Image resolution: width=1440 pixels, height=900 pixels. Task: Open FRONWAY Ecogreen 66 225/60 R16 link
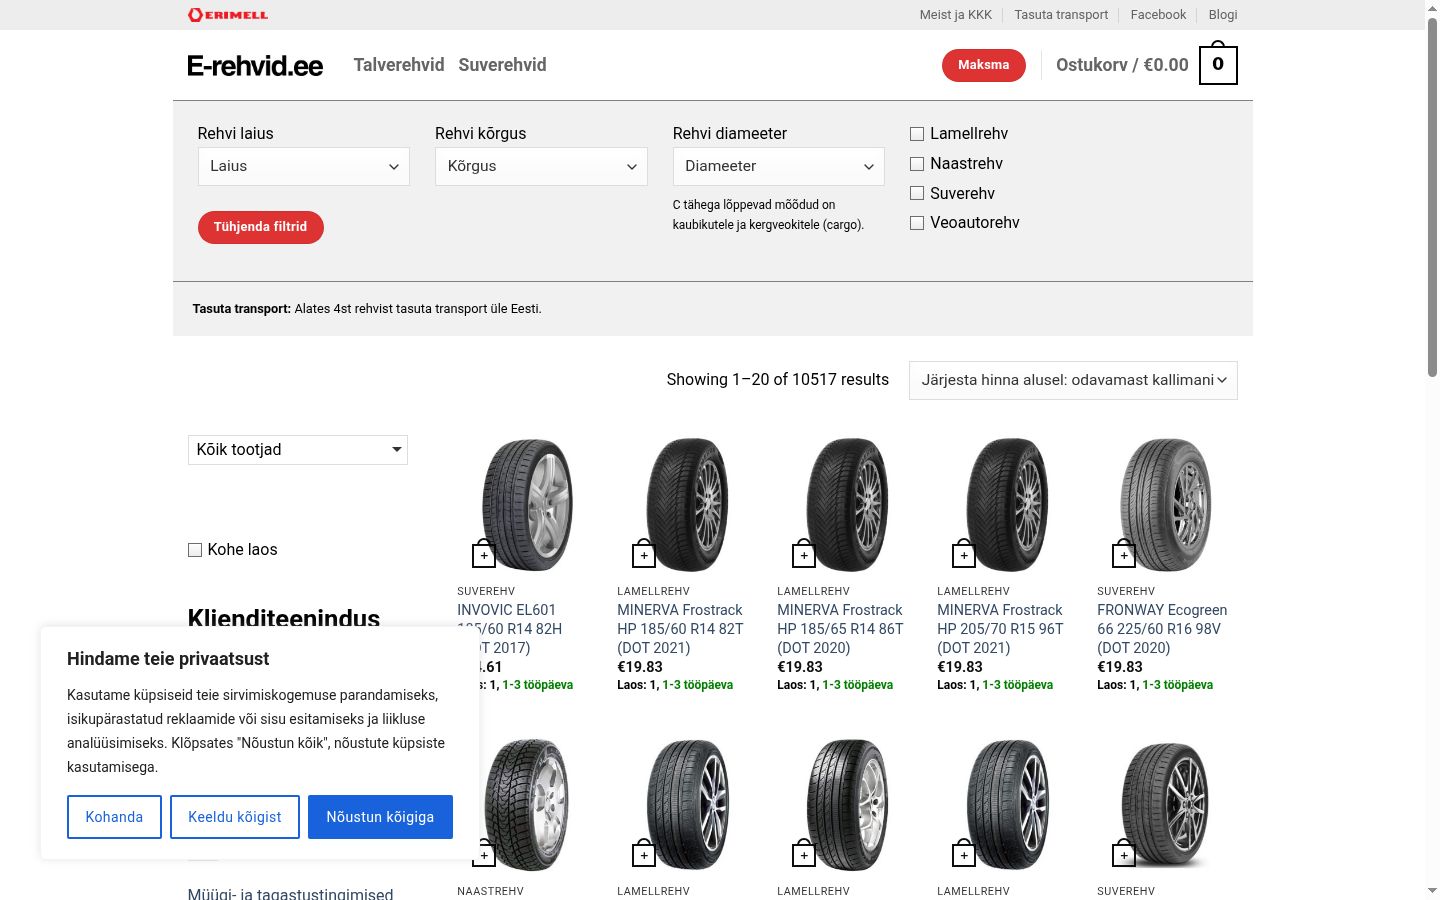pos(1162,629)
